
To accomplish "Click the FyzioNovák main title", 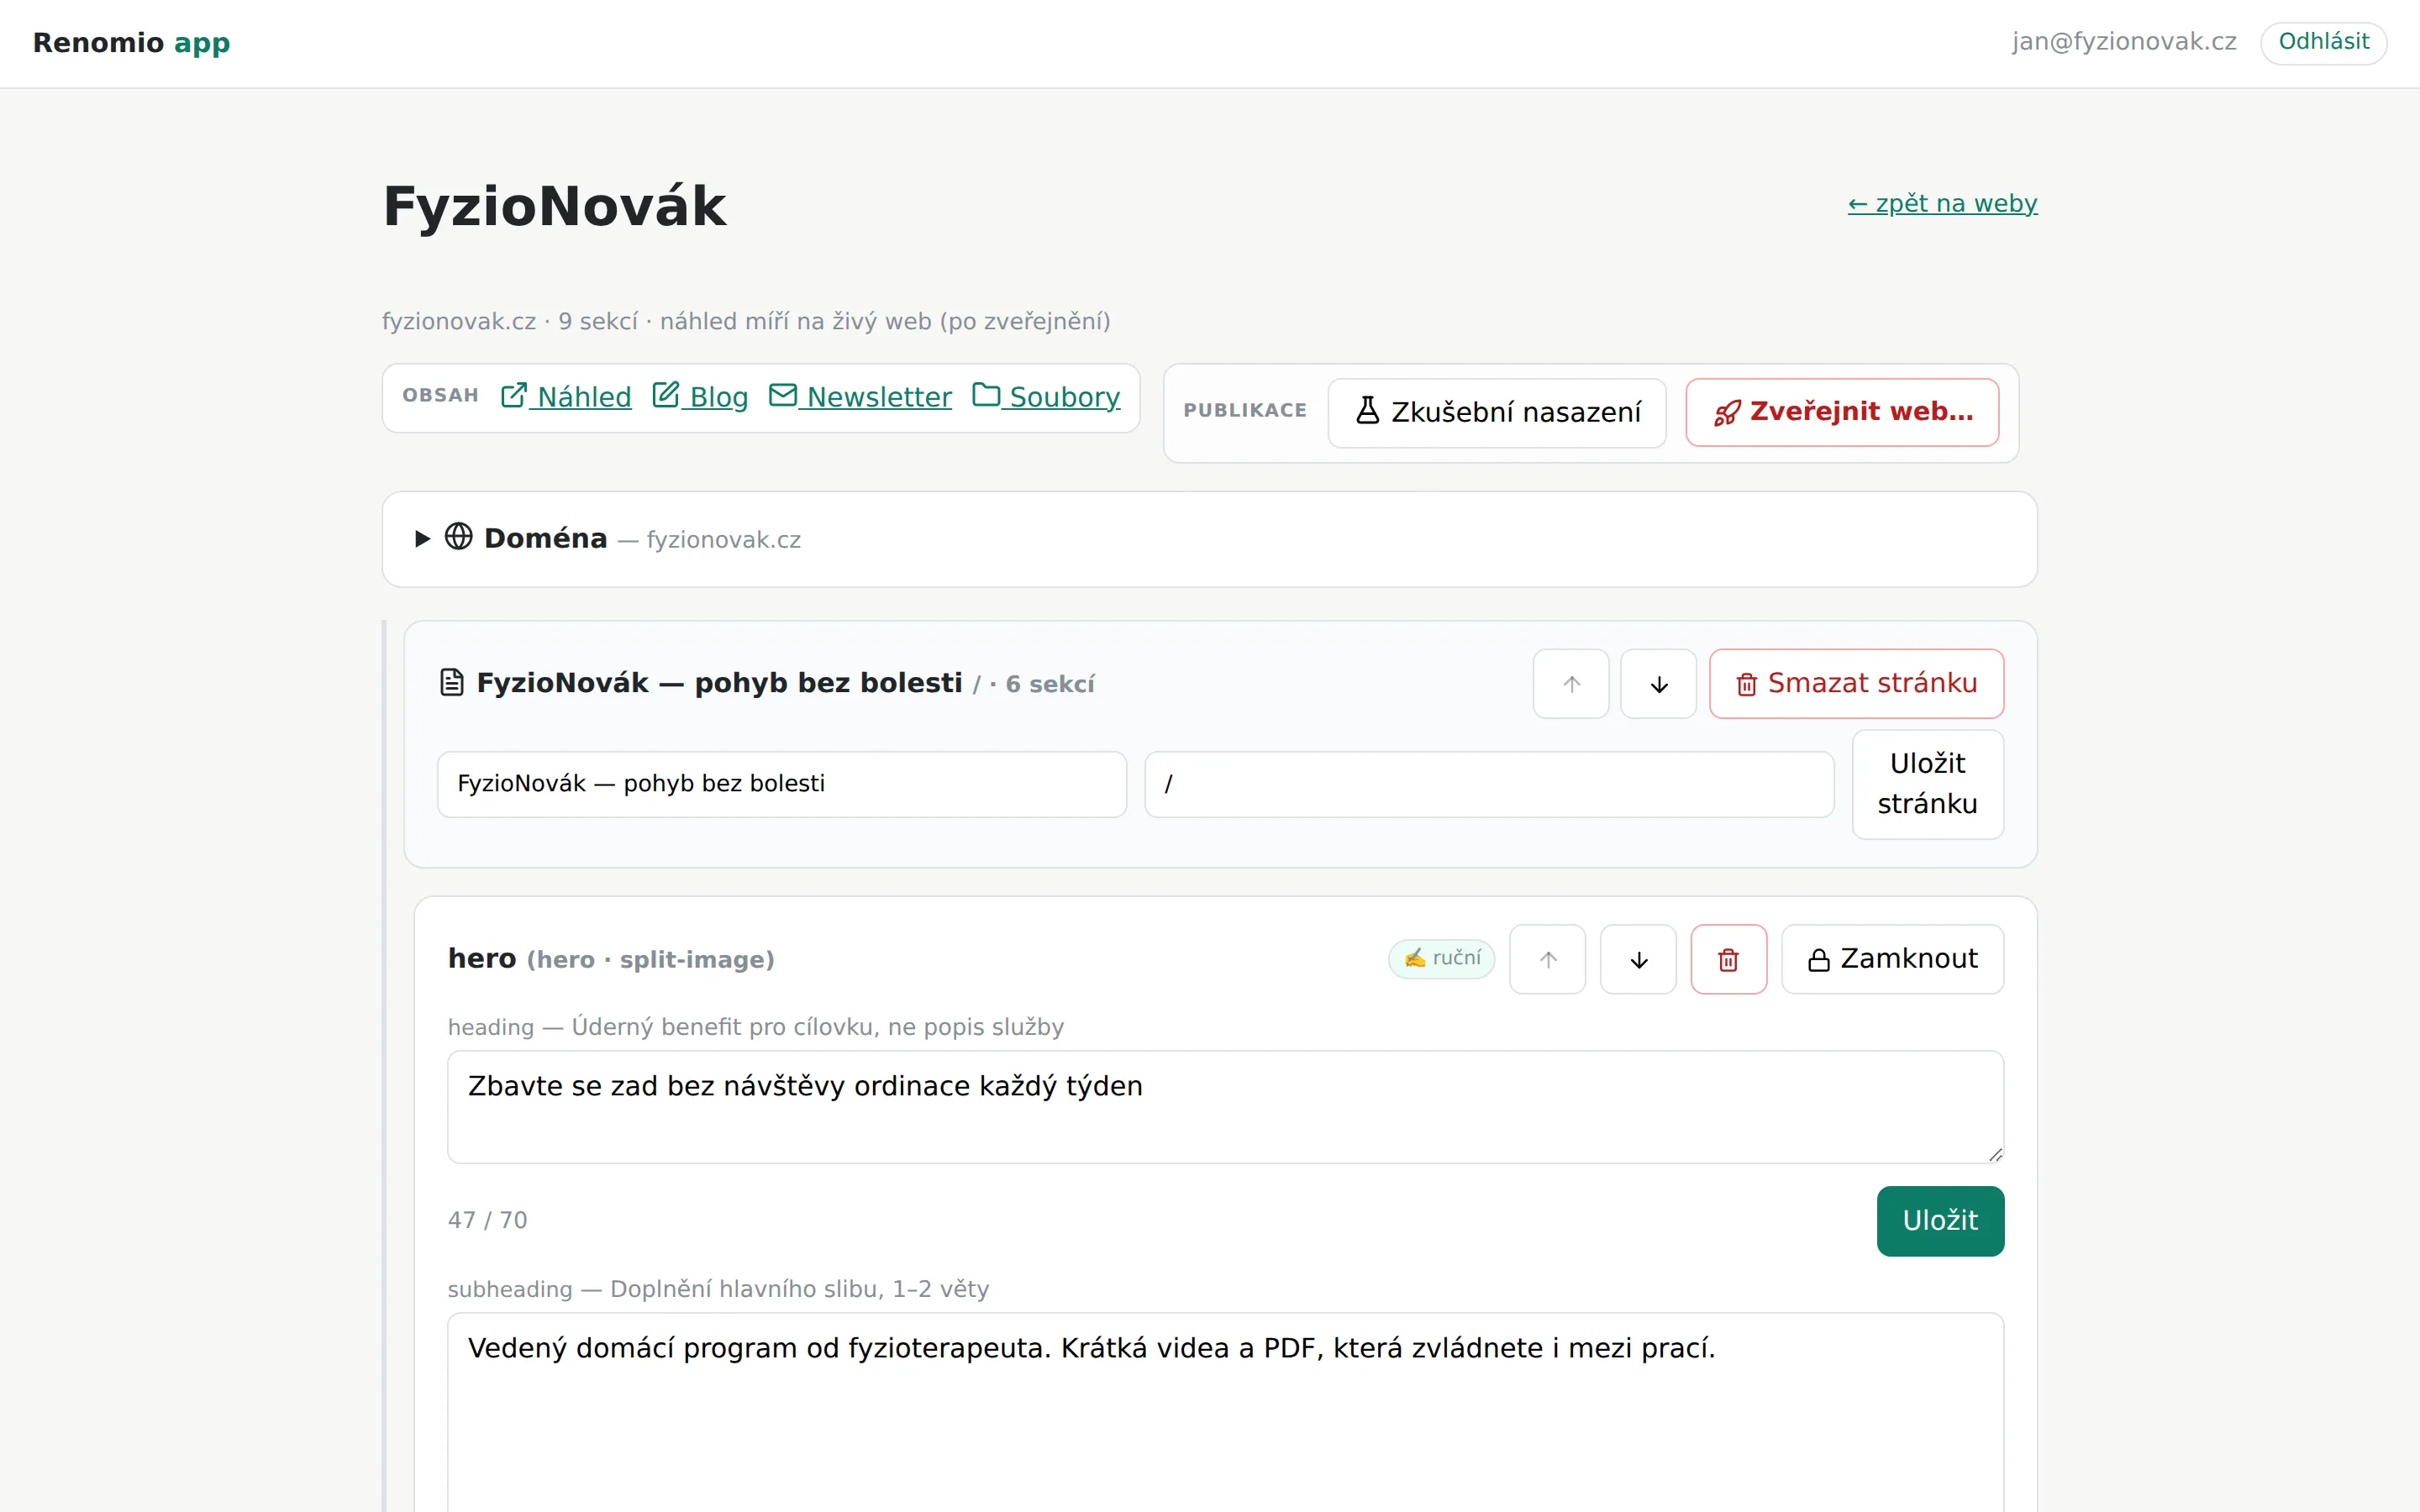I will (555, 207).
